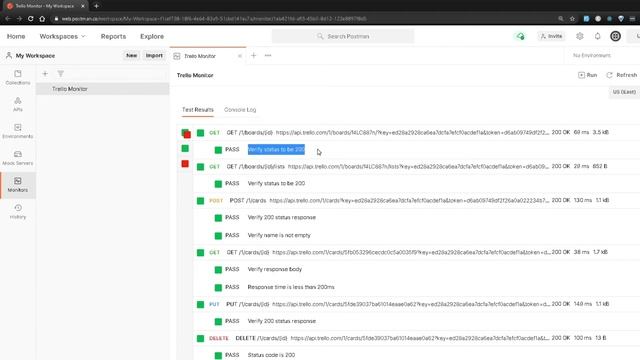This screenshot has width=640, height=360.
Task: Click the user avatar icon
Action: coord(615,36)
